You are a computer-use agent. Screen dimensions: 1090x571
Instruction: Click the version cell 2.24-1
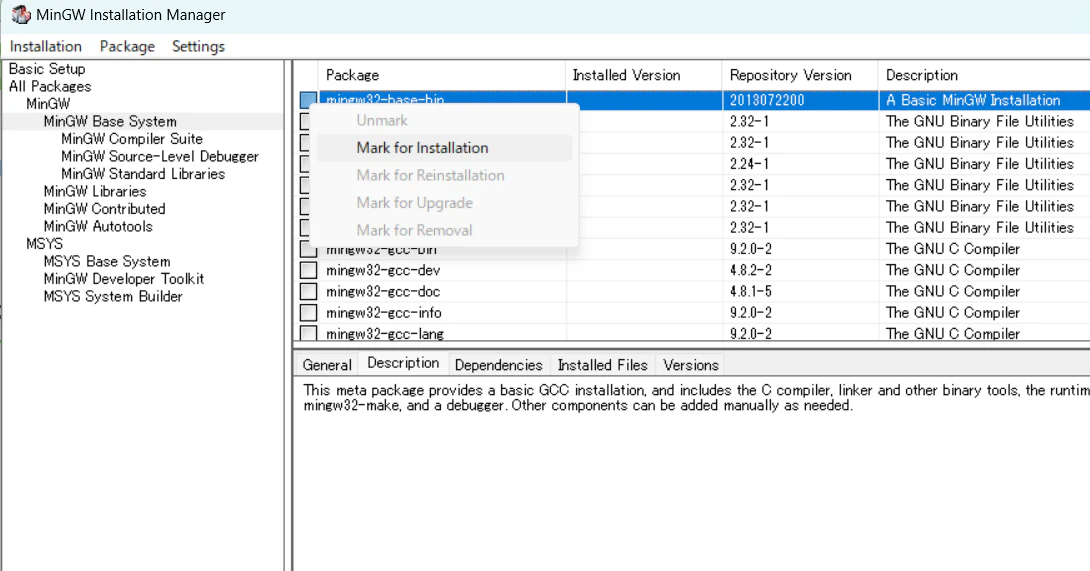click(x=749, y=164)
